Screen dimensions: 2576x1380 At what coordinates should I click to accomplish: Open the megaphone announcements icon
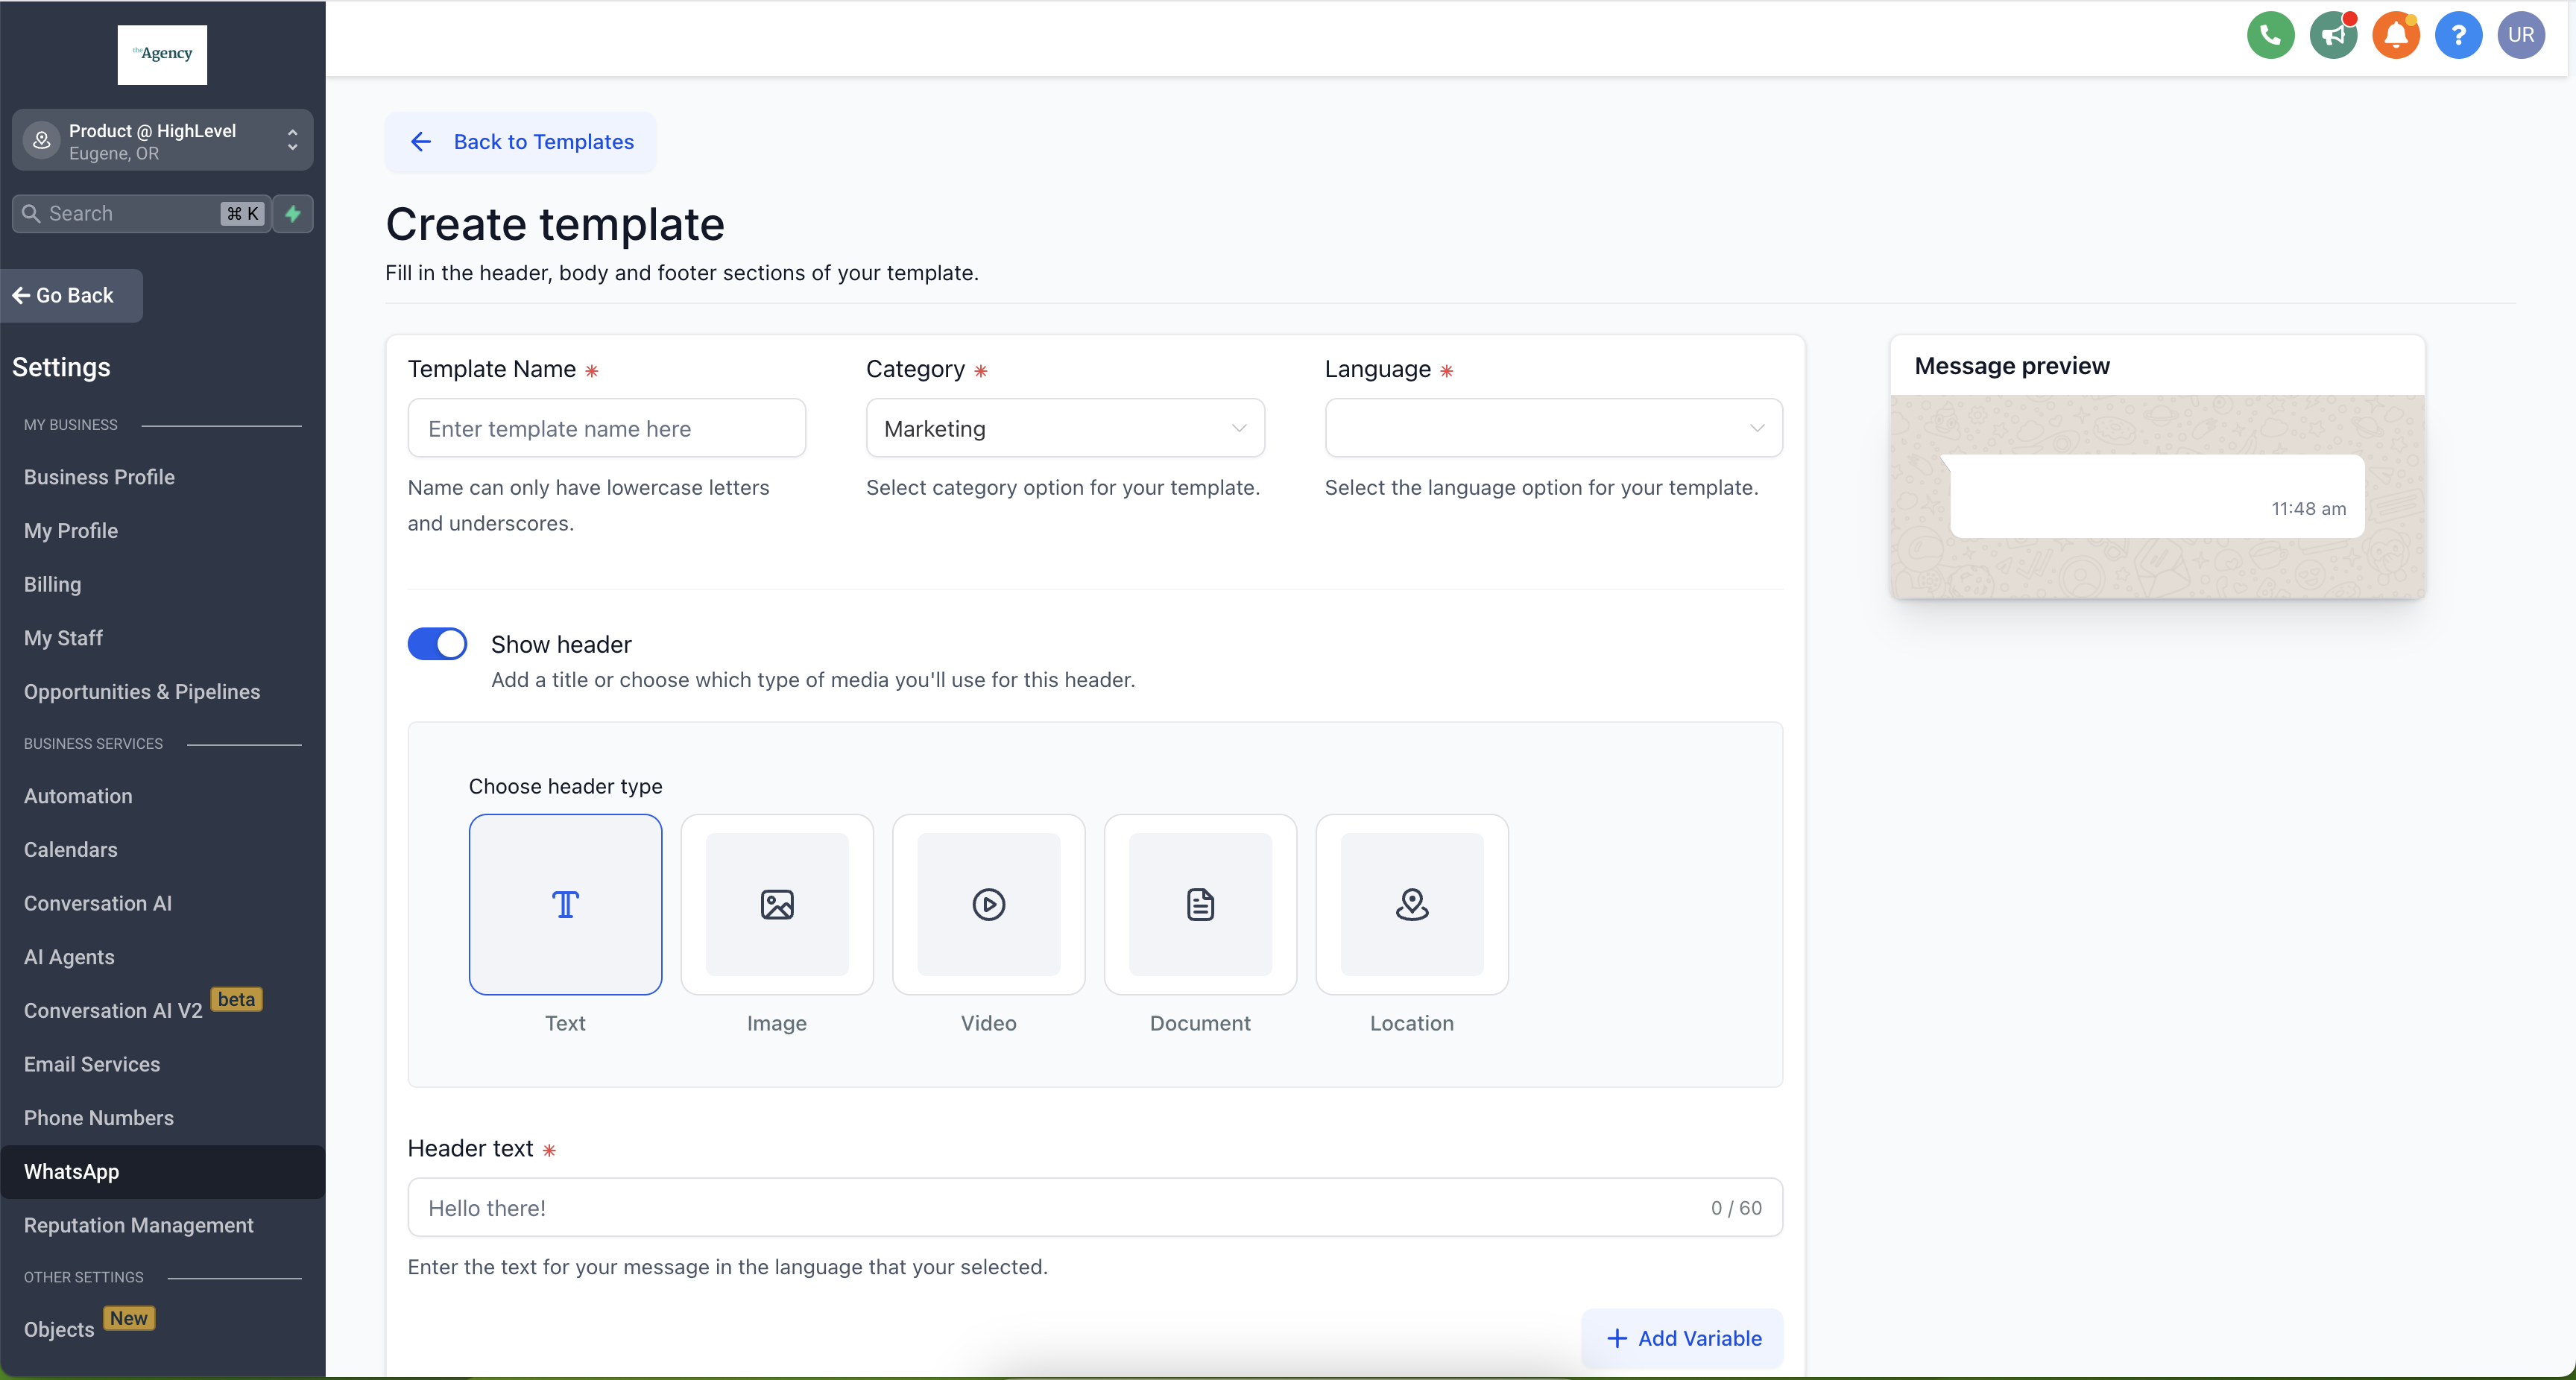[x=2333, y=36]
